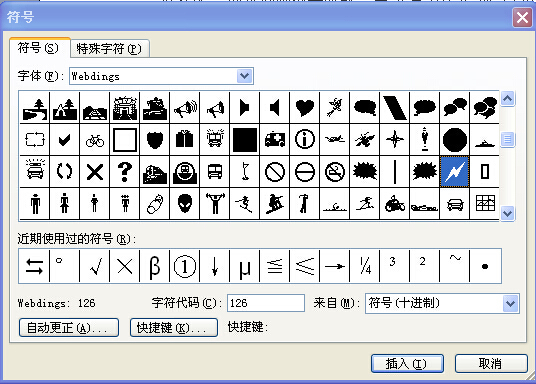Expand the 来自 source dropdown

[x=510, y=303]
